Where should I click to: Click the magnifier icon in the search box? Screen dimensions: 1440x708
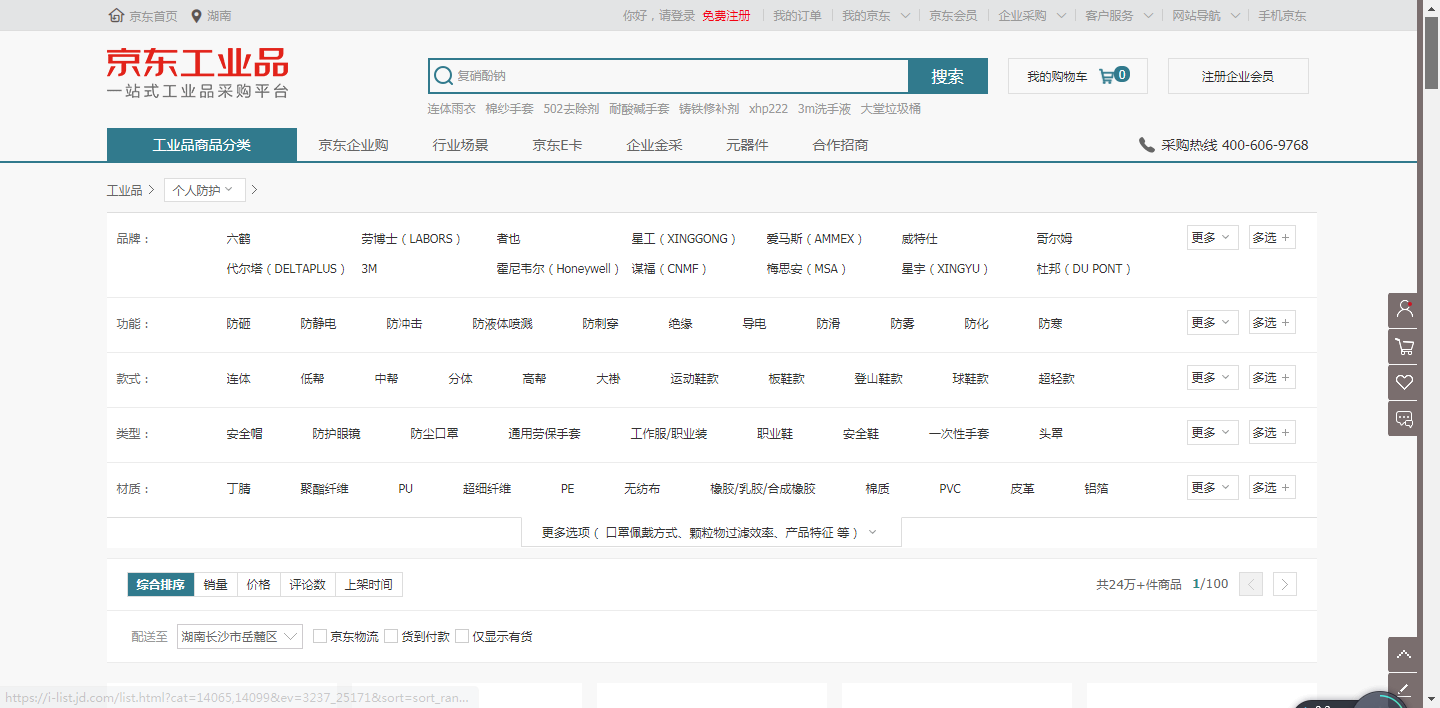tap(444, 76)
